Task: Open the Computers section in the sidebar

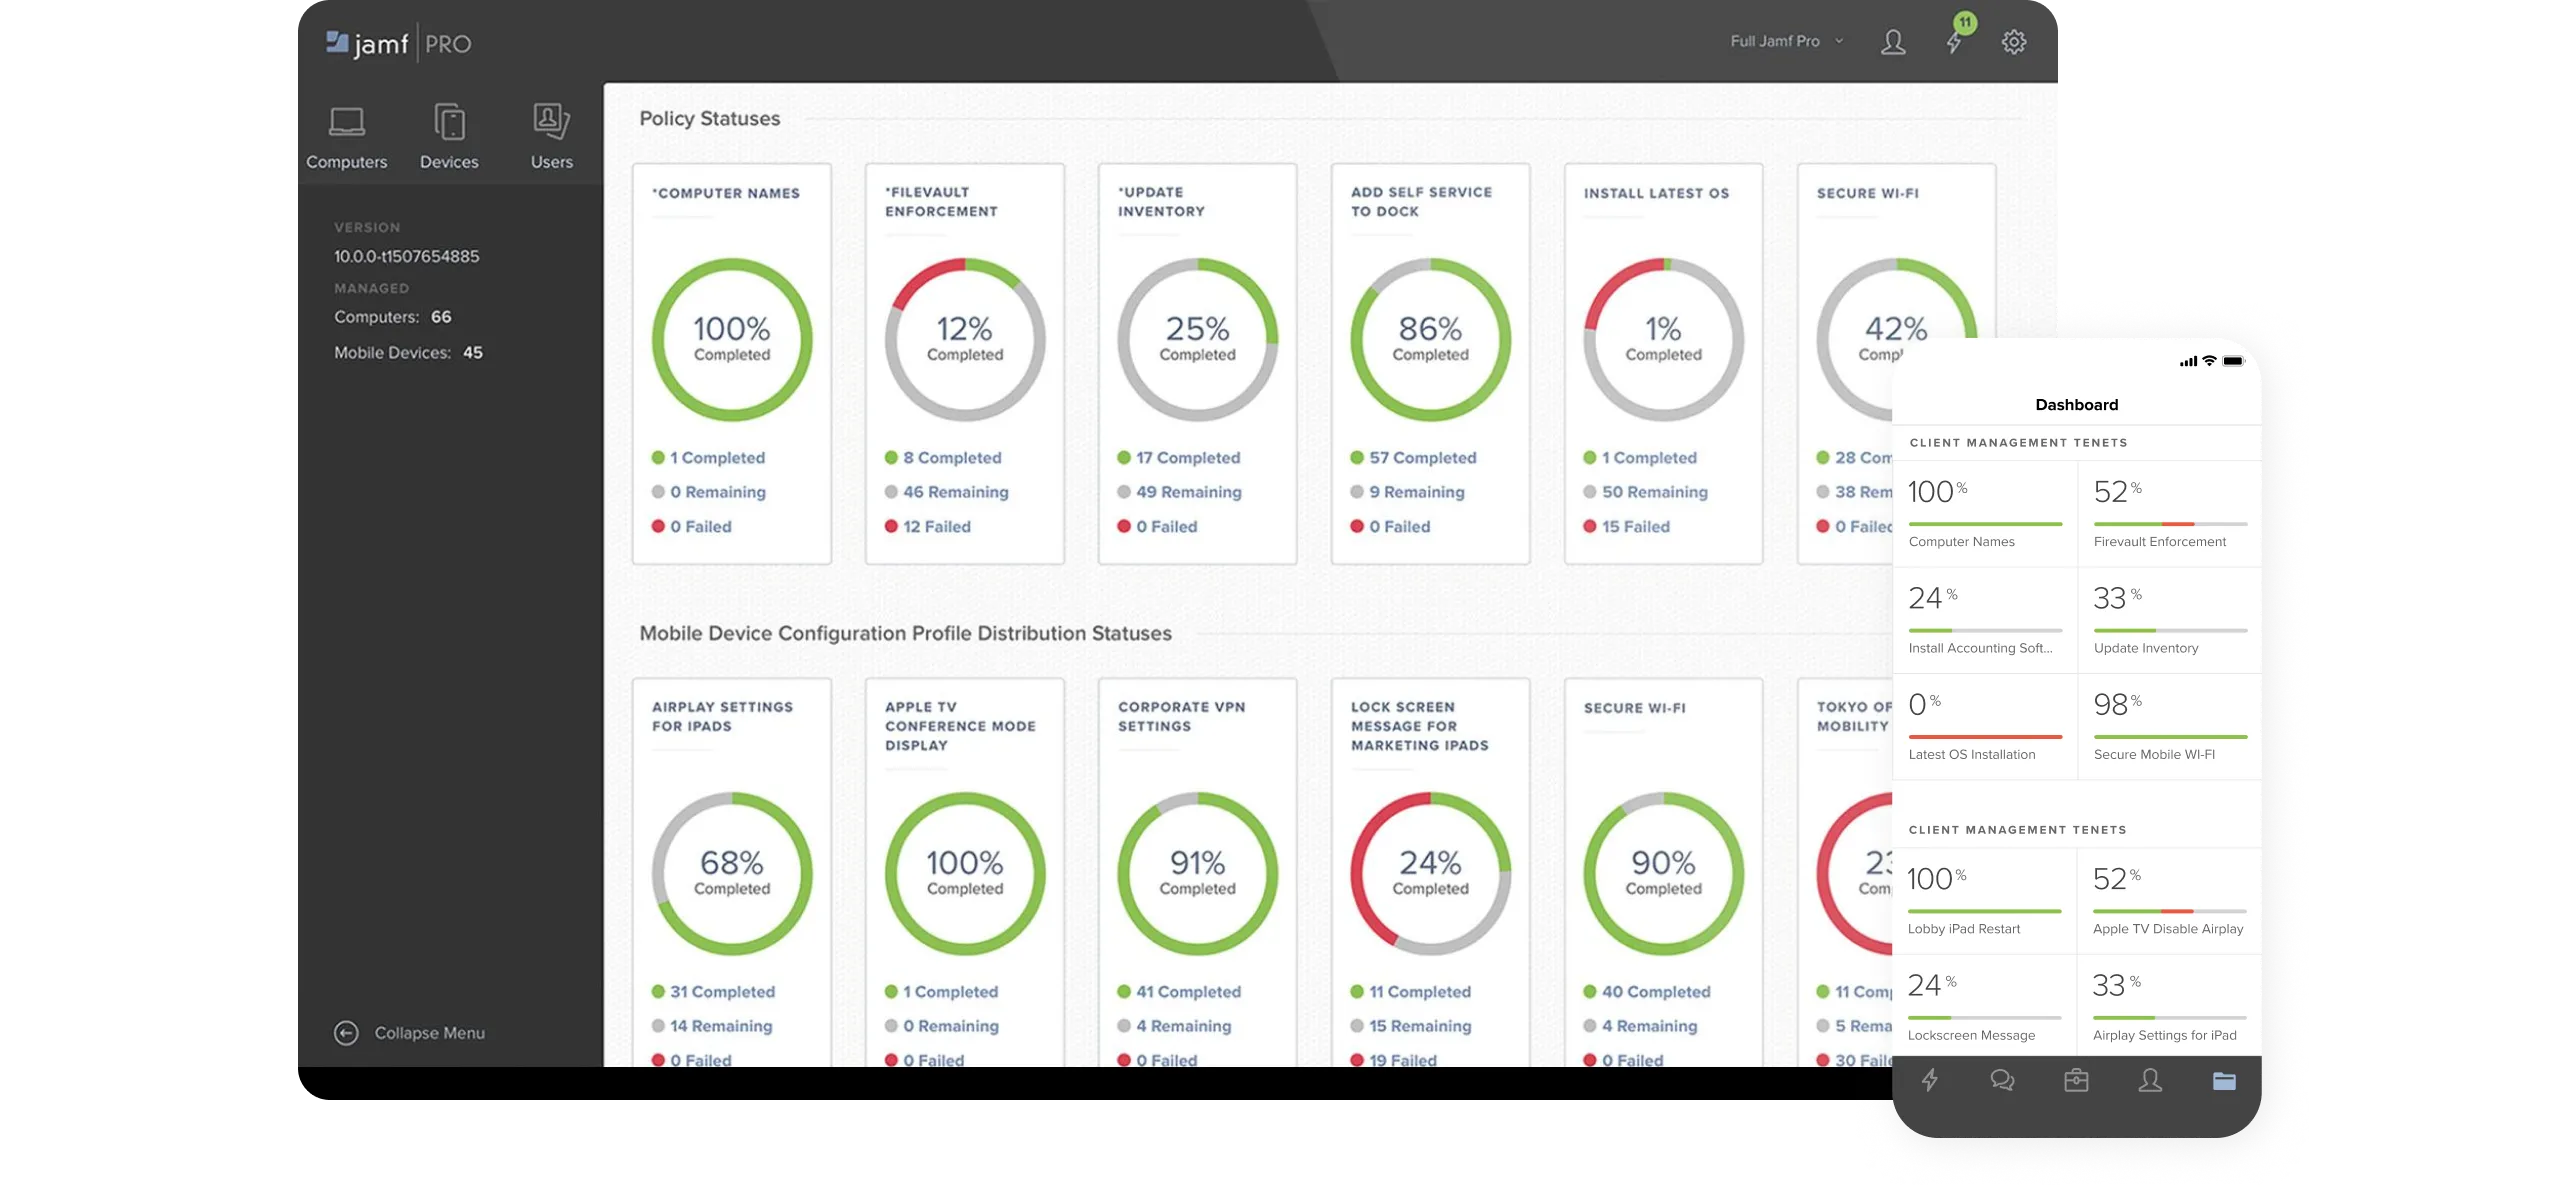Action: pyautogui.click(x=345, y=135)
